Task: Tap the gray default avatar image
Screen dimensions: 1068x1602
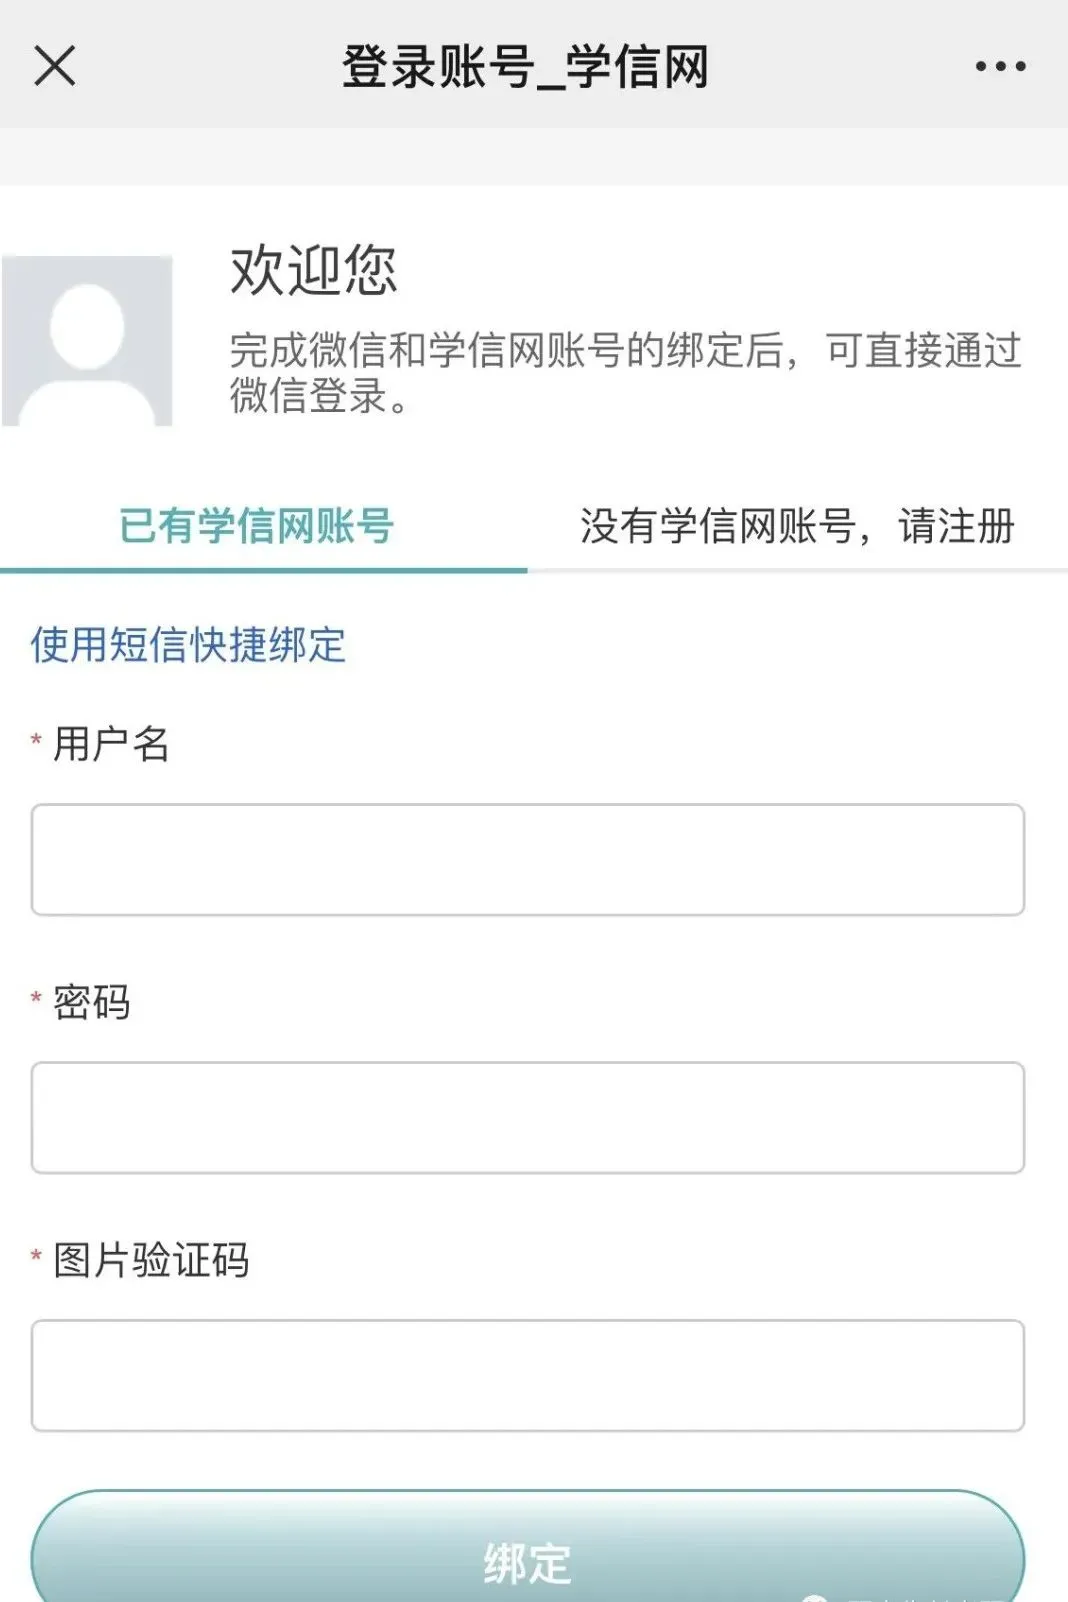Action: point(87,341)
